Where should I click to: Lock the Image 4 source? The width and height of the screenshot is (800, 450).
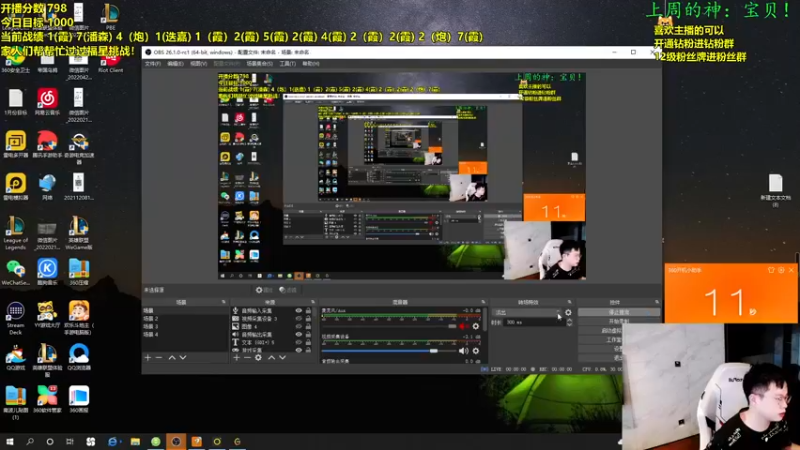308,327
